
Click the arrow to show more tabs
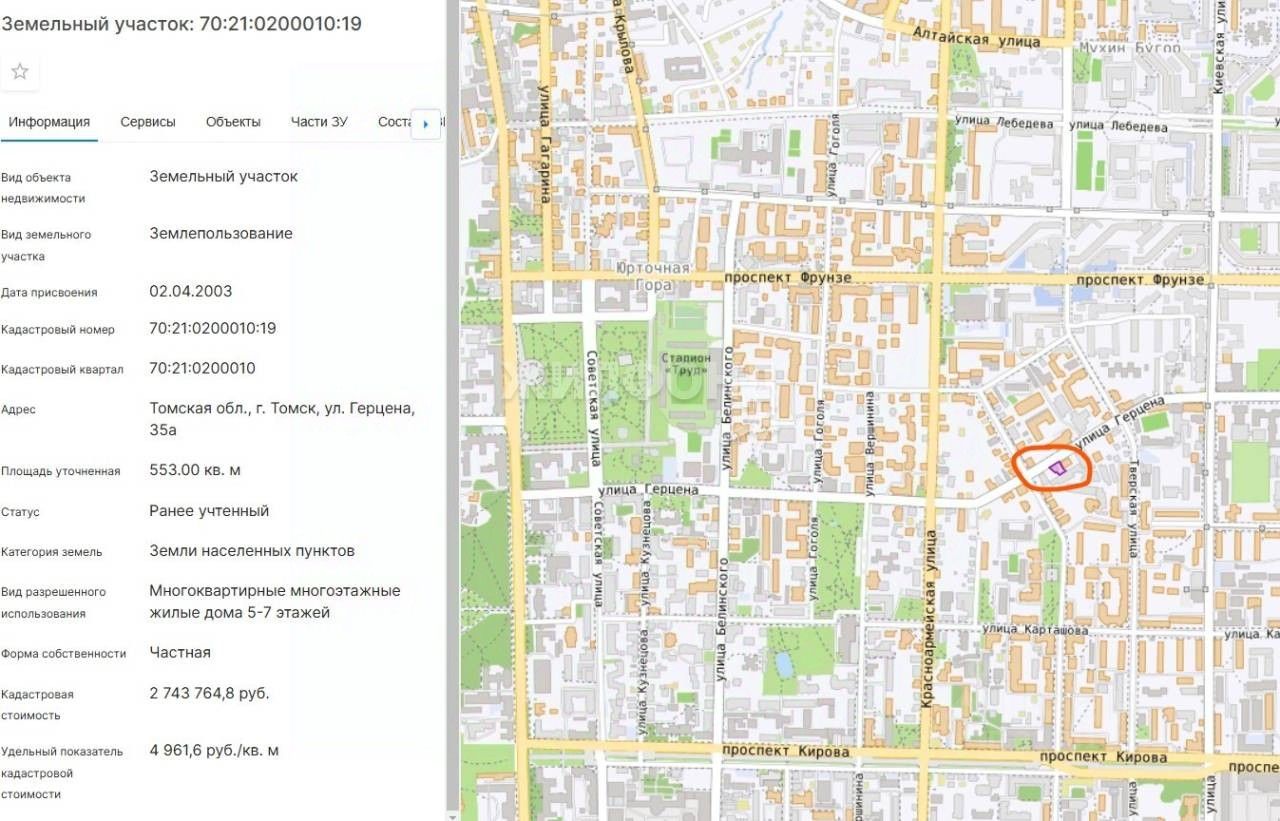point(426,124)
